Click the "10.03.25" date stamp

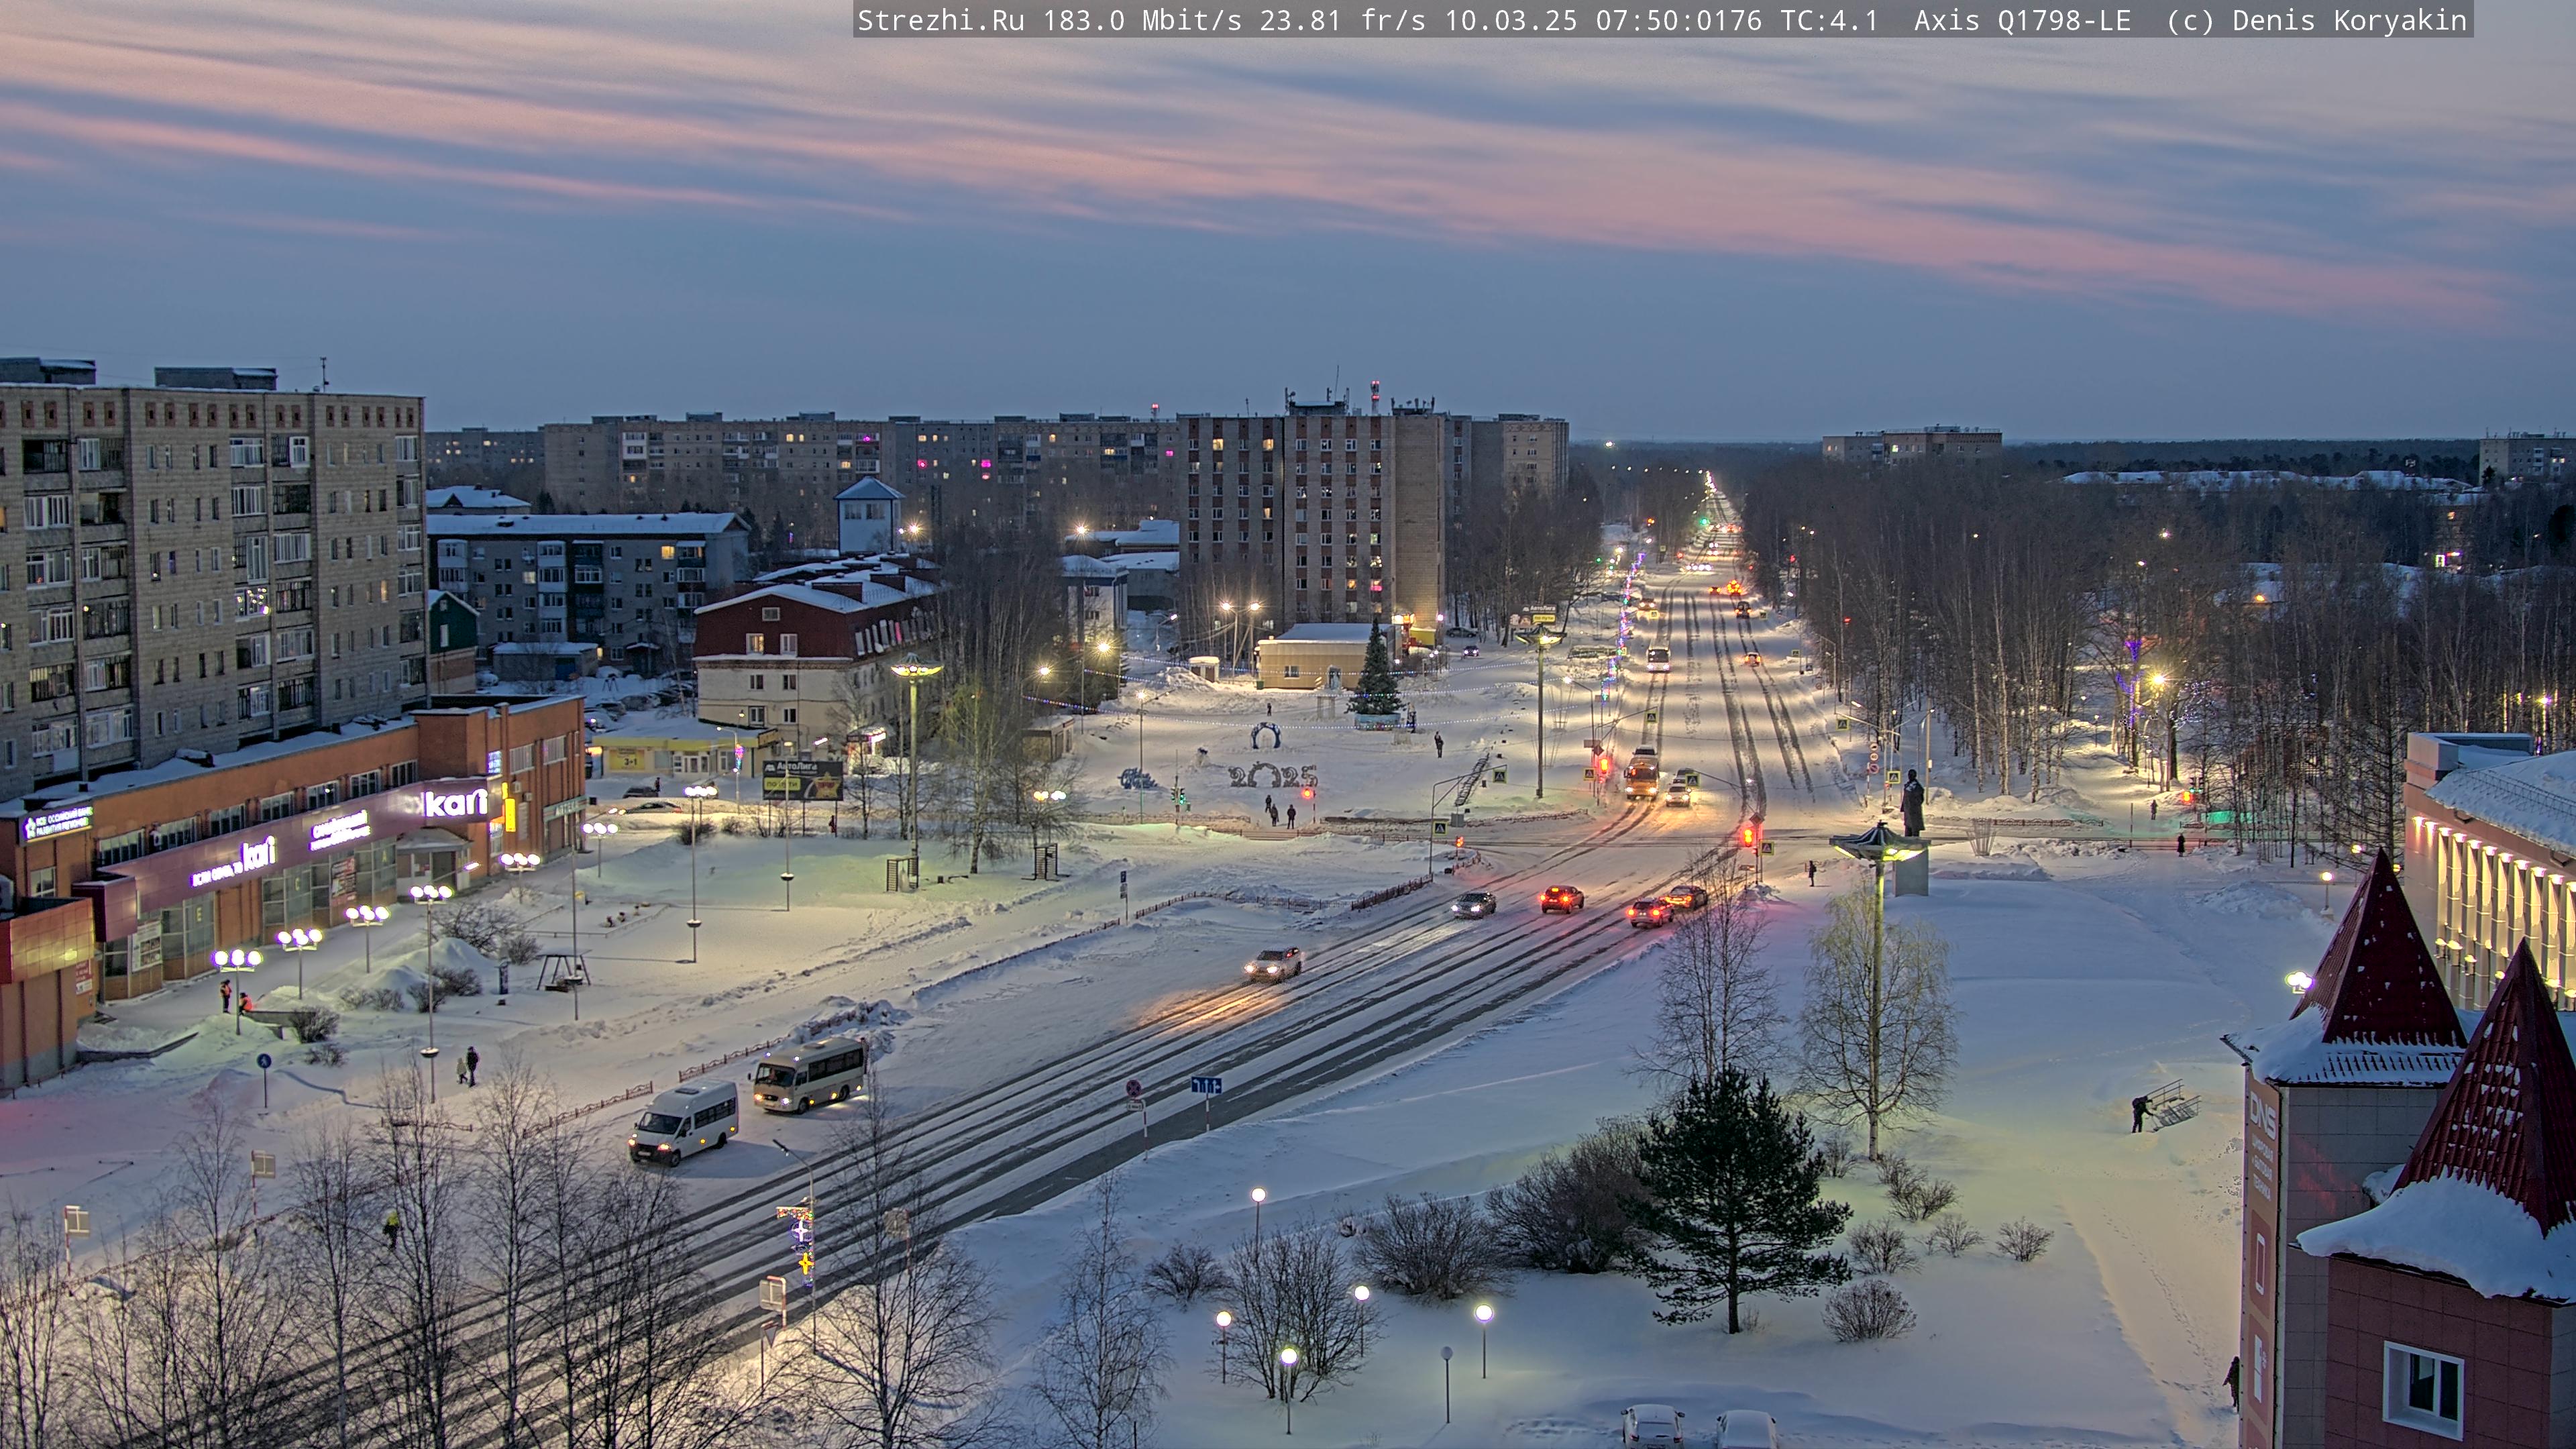[1511, 20]
